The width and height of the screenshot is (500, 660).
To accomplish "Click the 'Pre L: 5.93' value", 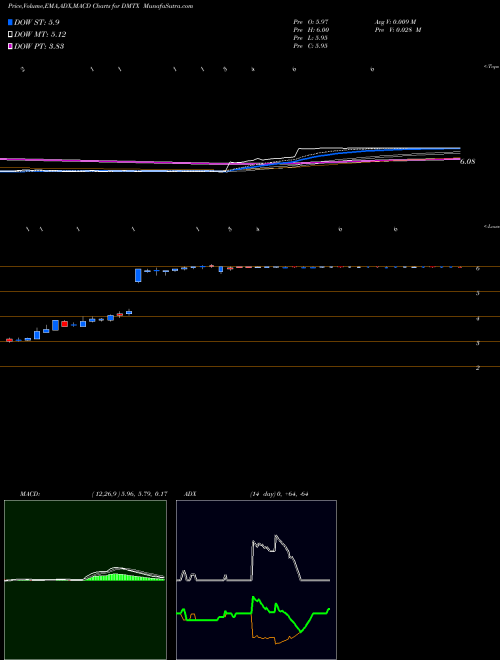I will (x=311, y=38).
